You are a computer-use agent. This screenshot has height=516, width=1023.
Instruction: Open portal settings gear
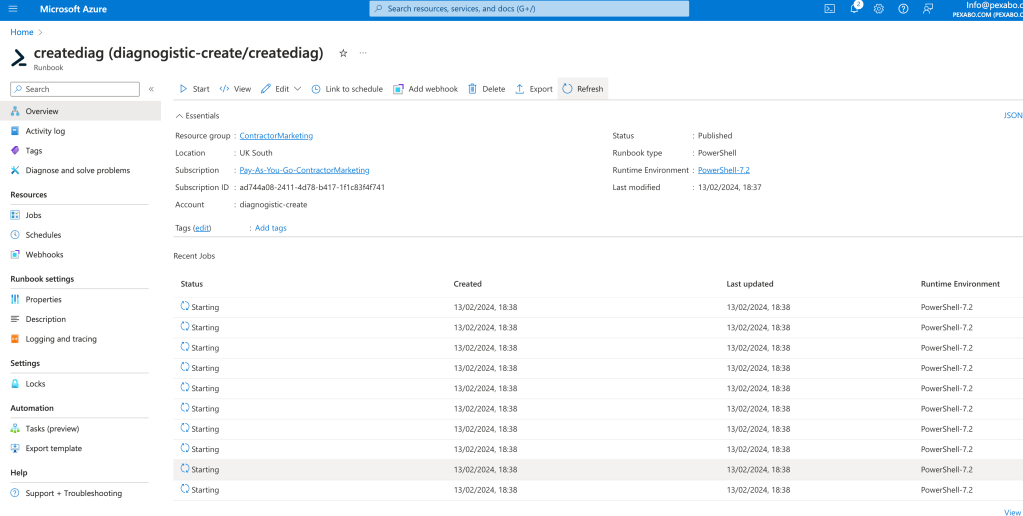pyautogui.click(x=879, y=9)
